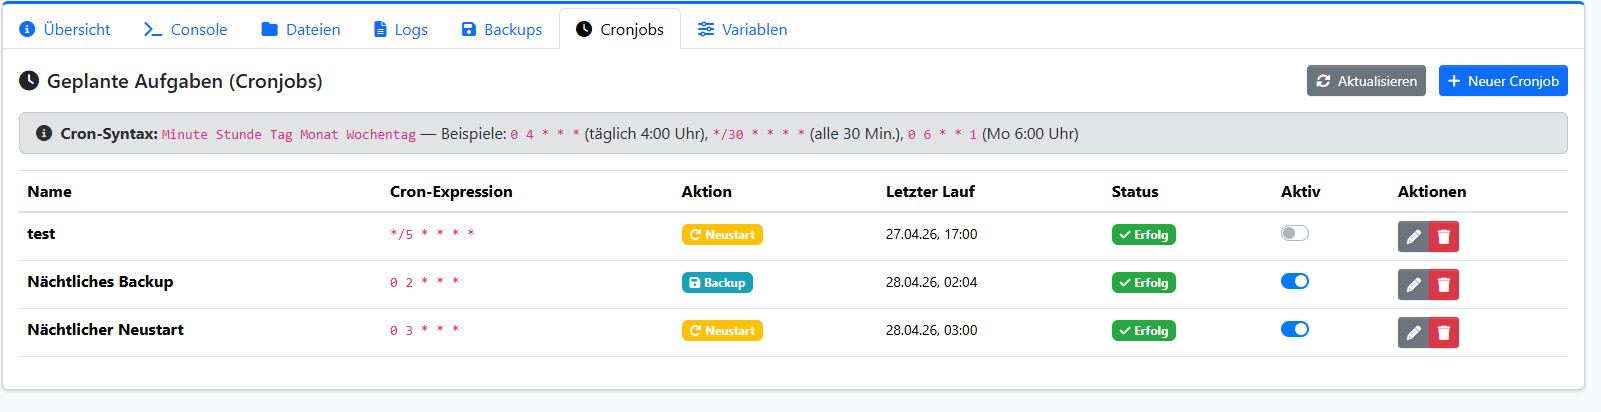The image size is (1601, 412).
Task: Turn off Nächtlicher Neustart active switch
Action: pos(1294,329)
